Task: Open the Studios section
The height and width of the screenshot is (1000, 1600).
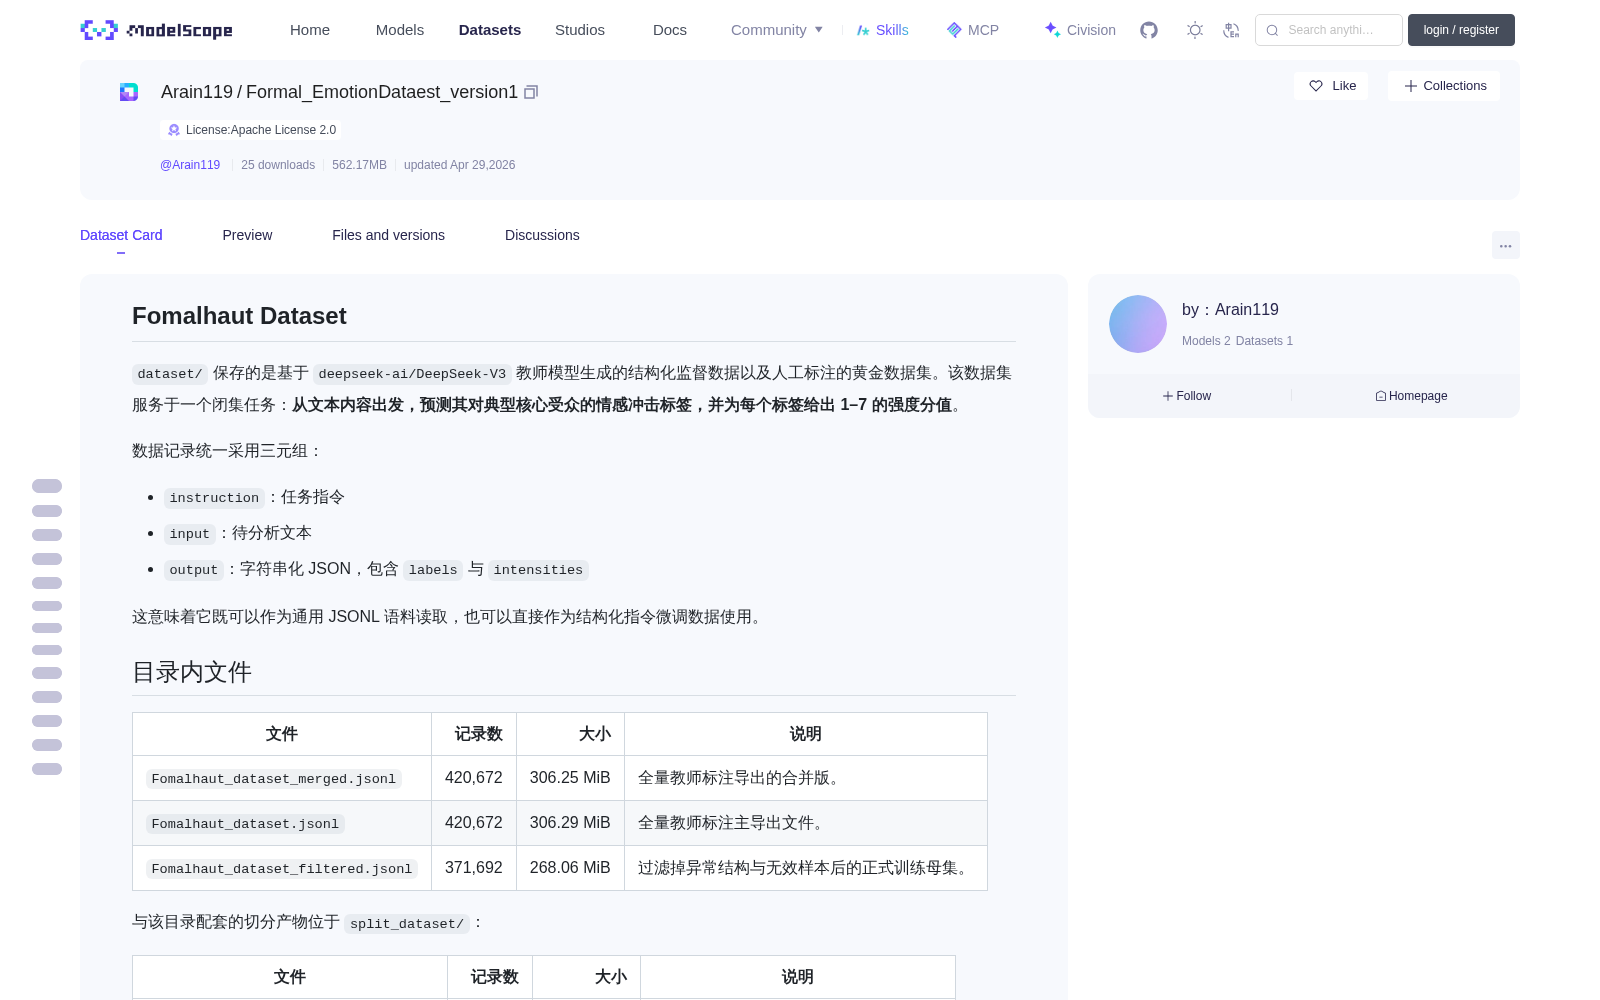Action: [x=580, y=30]
